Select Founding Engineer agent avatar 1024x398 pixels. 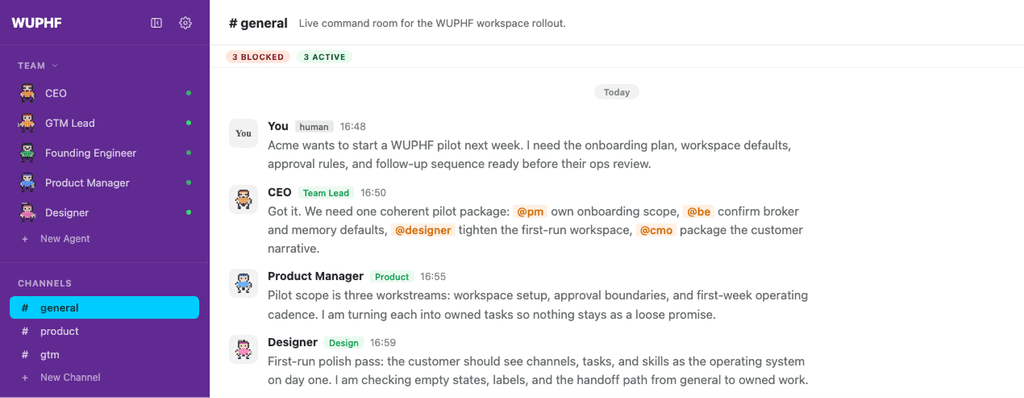[27, 153]
